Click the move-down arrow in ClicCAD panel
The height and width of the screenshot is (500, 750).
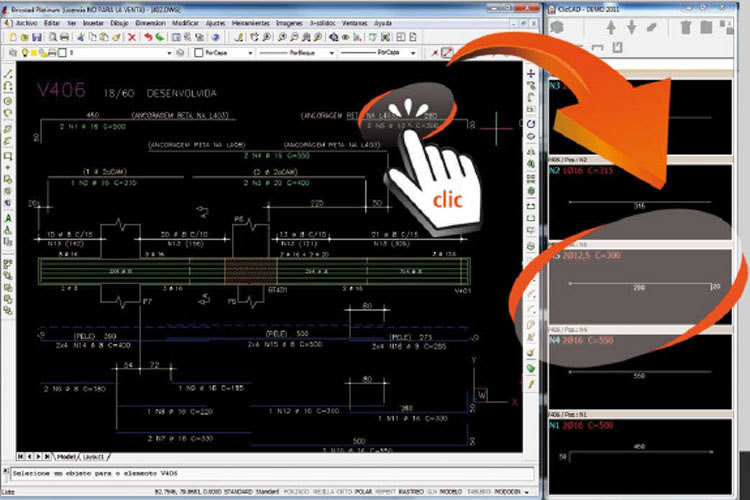[631, 27]
